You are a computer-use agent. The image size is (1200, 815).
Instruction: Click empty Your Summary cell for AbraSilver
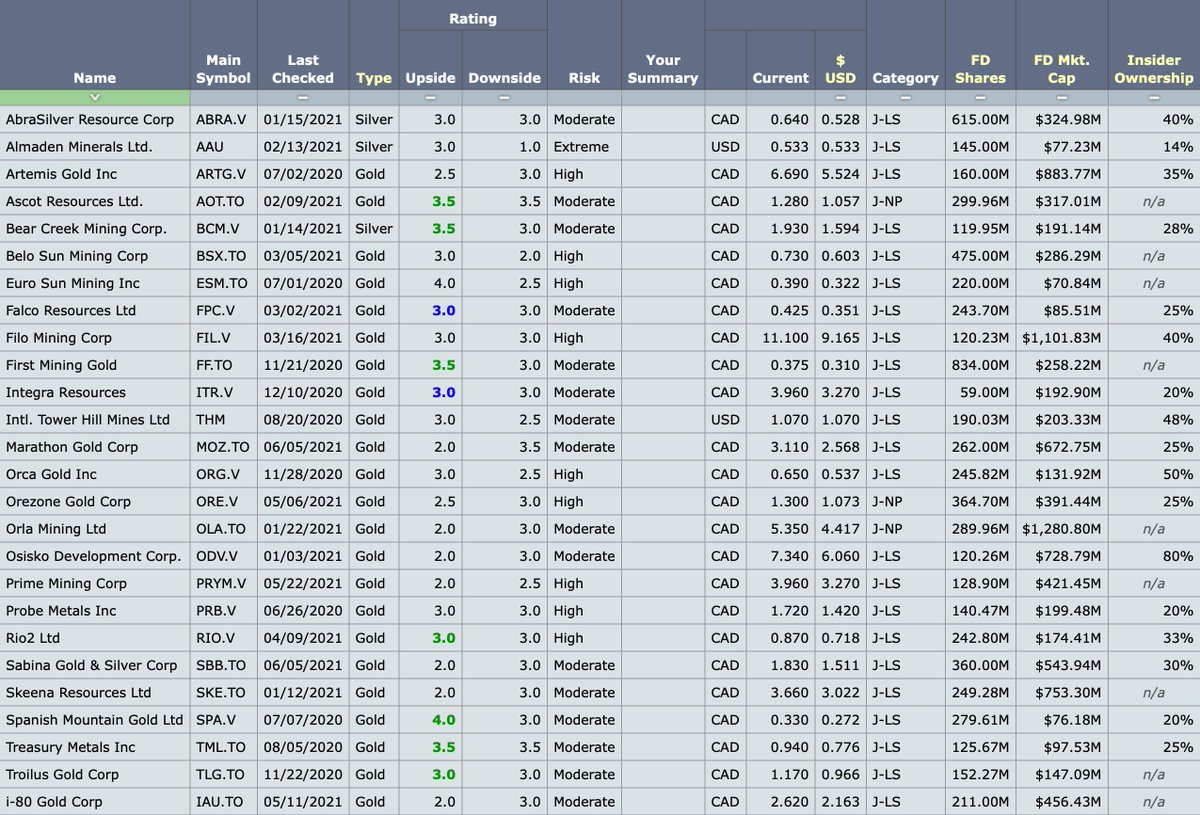tap(662, 119)
